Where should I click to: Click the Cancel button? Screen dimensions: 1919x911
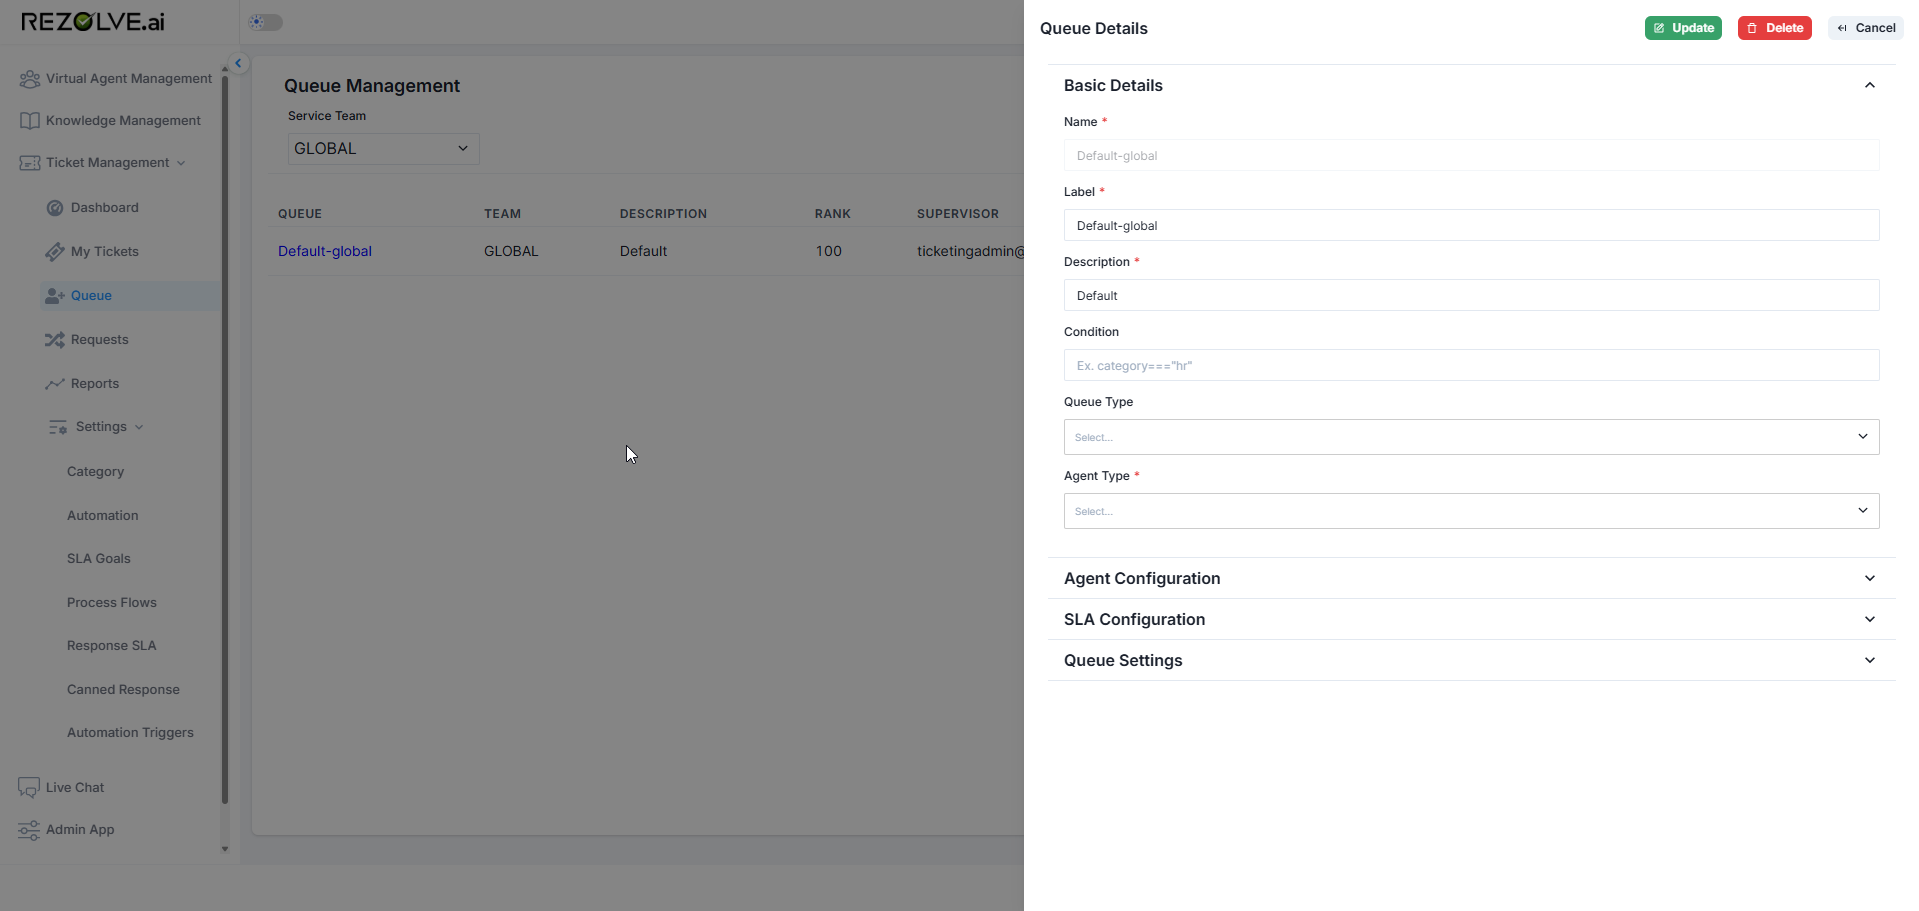click(1866, 28)
